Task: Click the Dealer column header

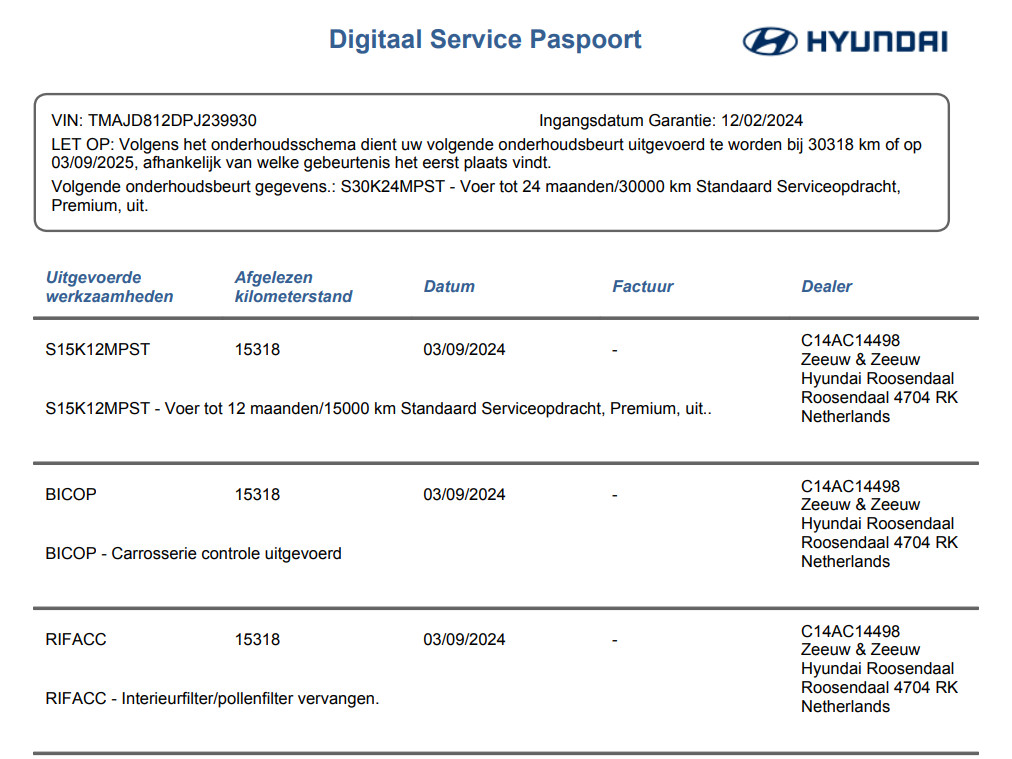Action: pos(826,287)
